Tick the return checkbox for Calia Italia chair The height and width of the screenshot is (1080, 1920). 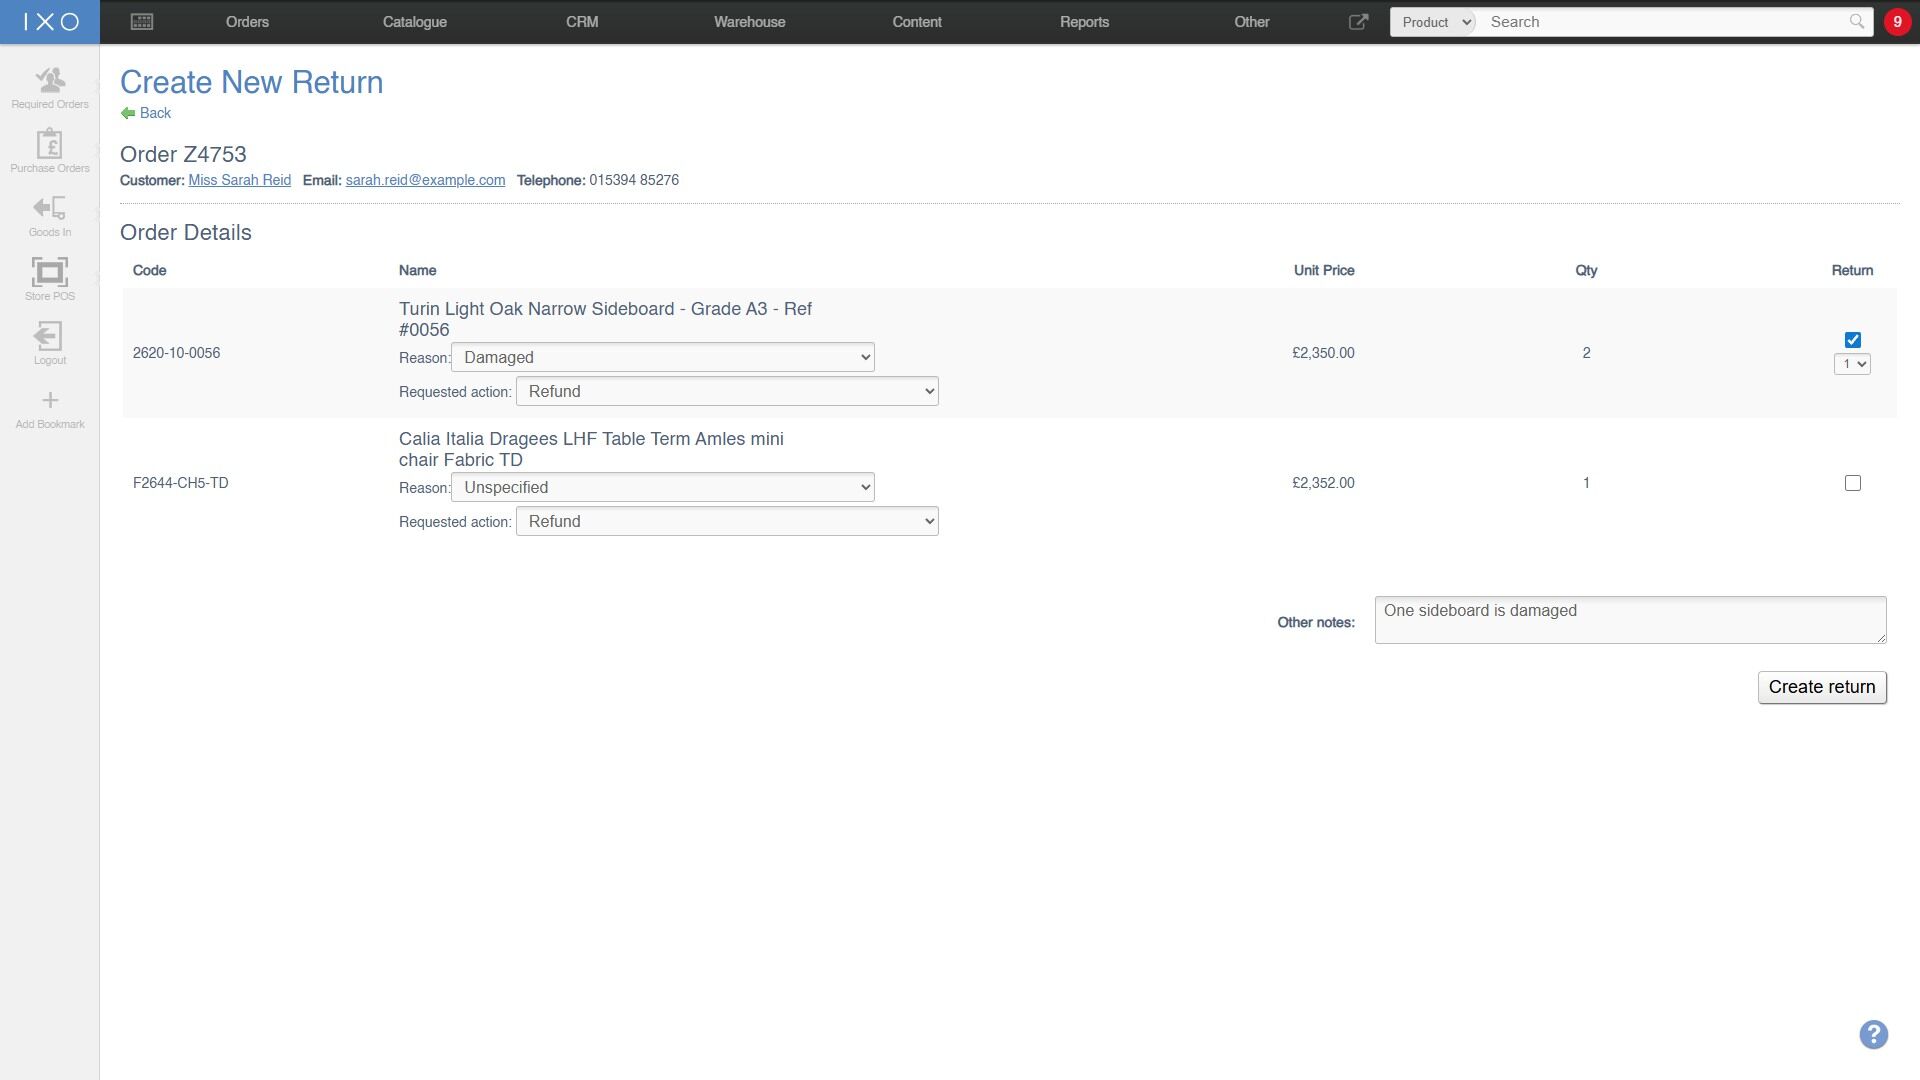1852,483
